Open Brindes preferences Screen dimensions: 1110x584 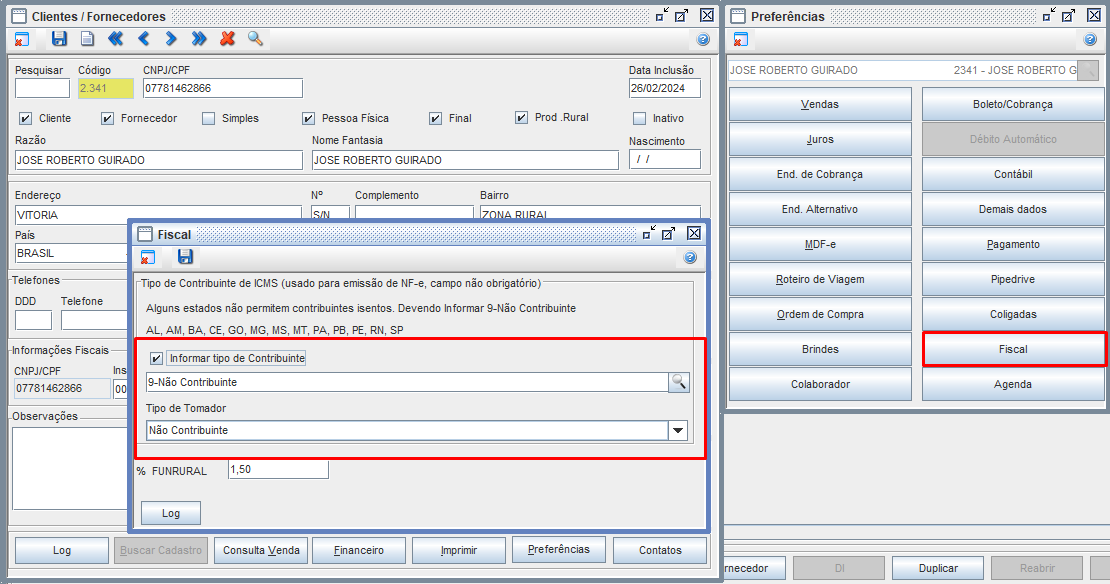coord(820,350)
